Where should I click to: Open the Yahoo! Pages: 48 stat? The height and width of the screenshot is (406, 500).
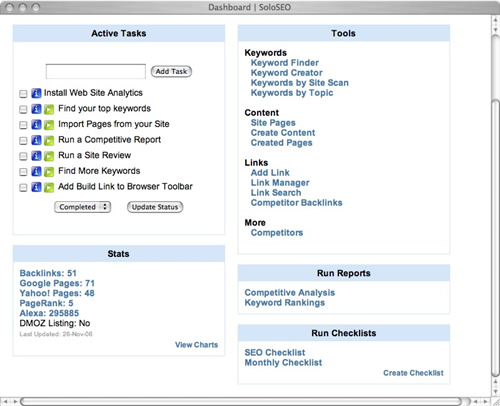[x=57, y=293]
